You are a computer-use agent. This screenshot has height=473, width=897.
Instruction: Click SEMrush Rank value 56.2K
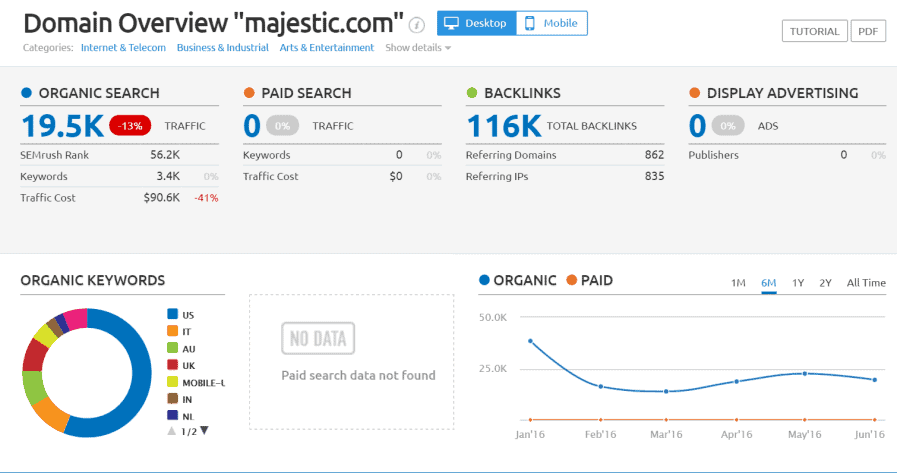[165, 155]
